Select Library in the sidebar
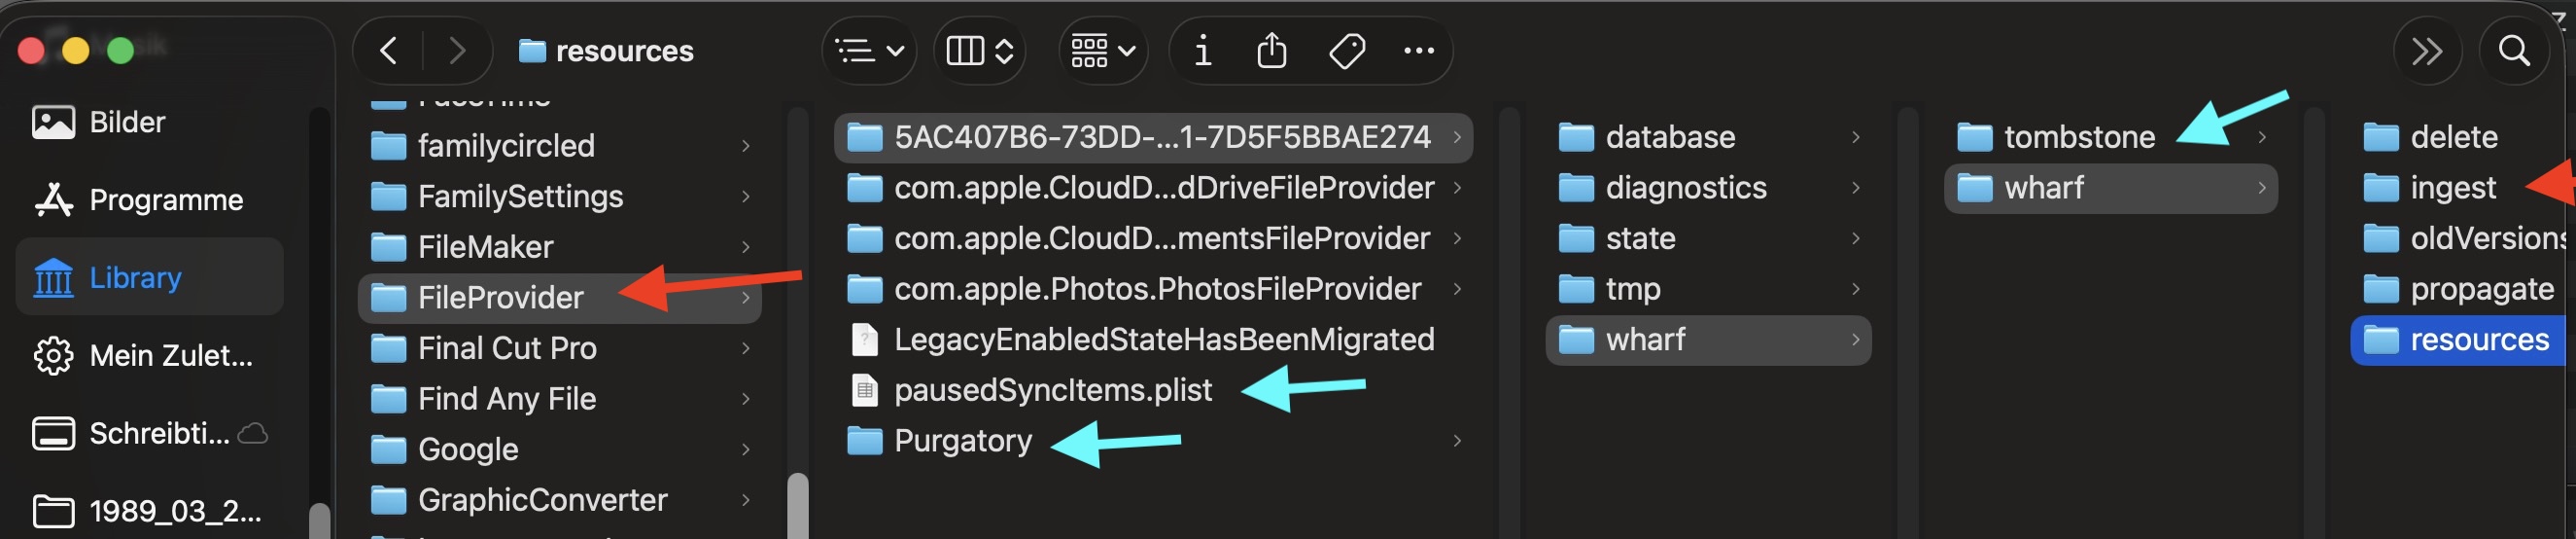 [135, 277]
